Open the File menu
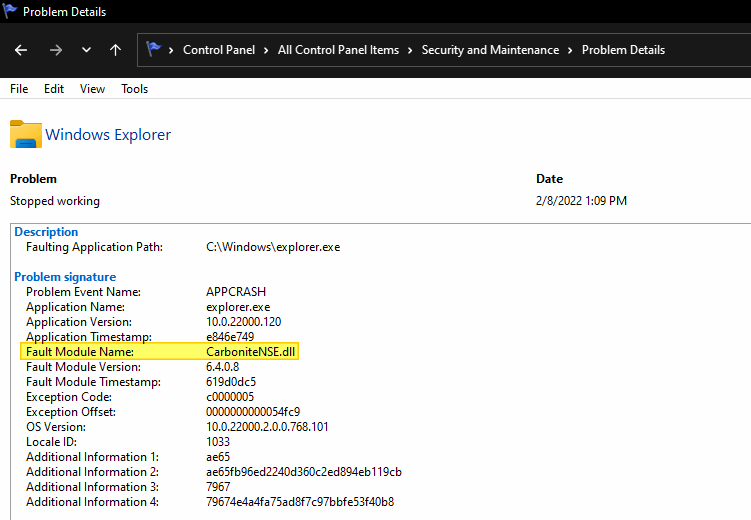This screenshot has width=751, height=520. pos(19,89)
